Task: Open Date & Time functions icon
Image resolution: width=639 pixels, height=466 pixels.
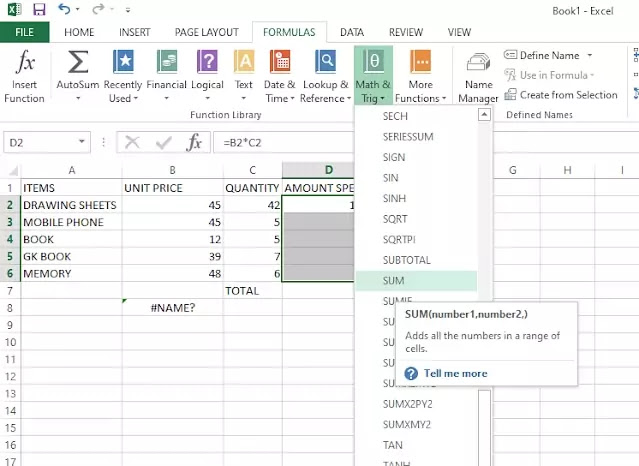Action: pyautogui.click(x=280, y=62)
